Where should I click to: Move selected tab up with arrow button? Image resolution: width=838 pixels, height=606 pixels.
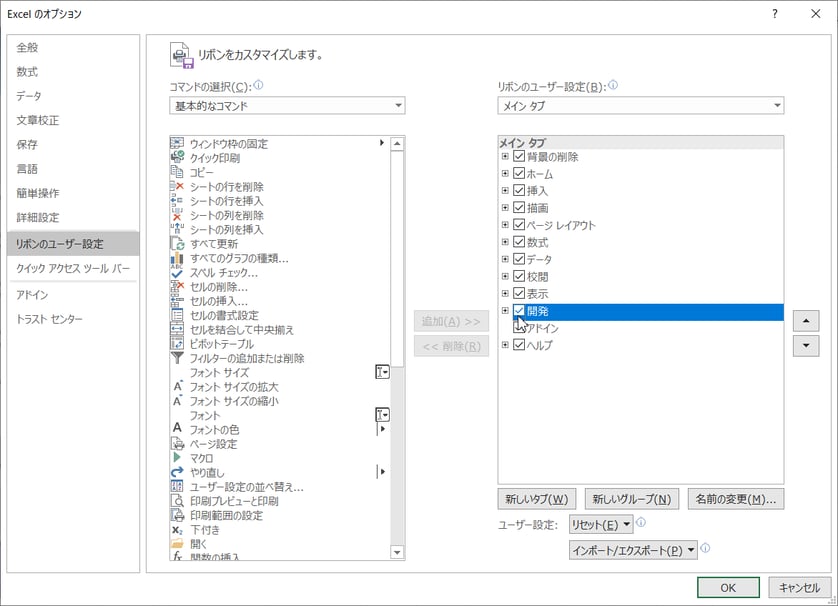806,321
